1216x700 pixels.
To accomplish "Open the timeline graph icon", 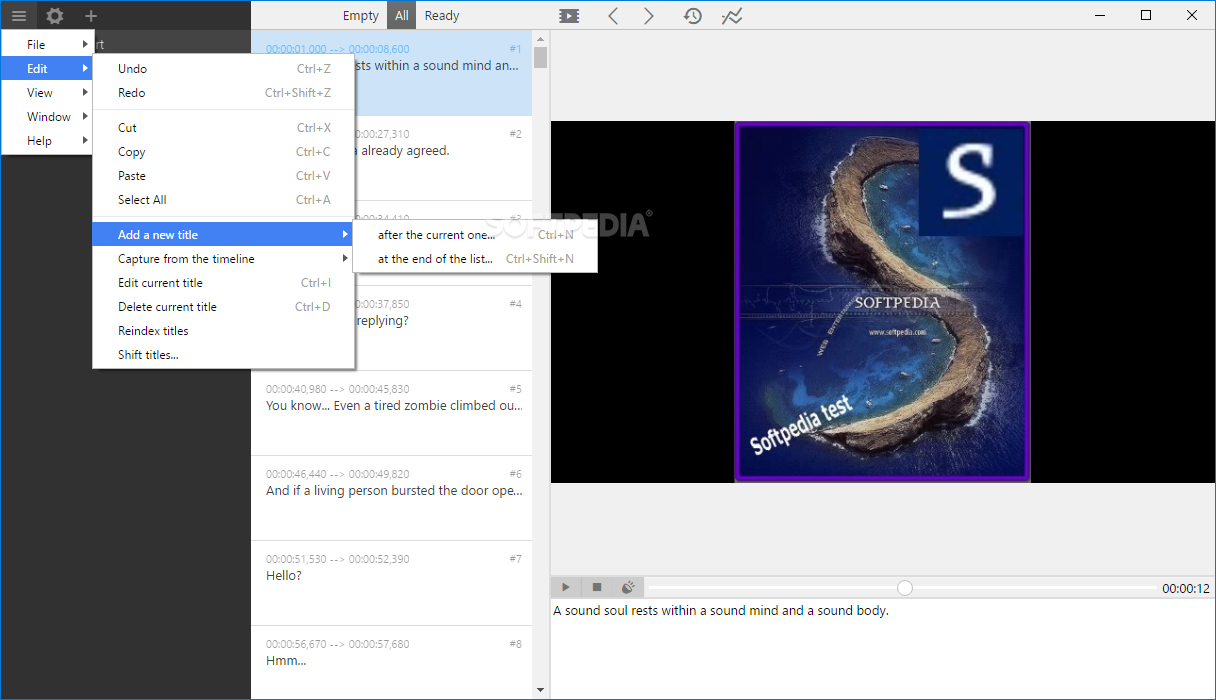I will tap(732, 16).
